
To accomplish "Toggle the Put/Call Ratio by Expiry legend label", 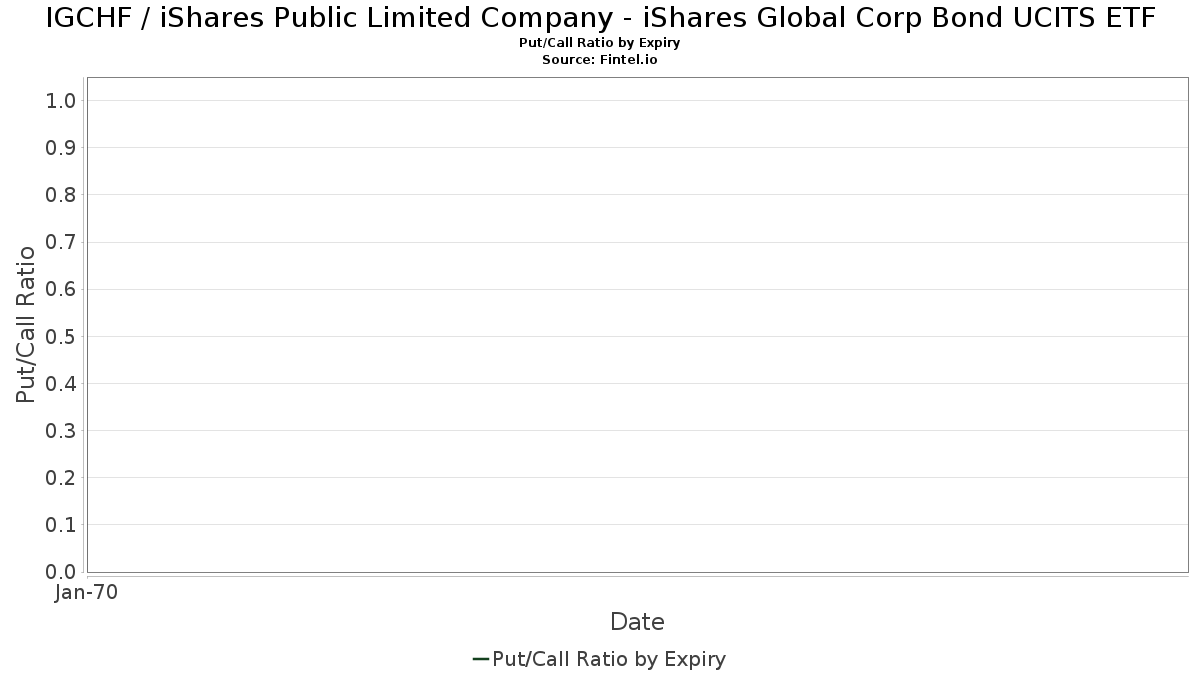I will 609,659.
